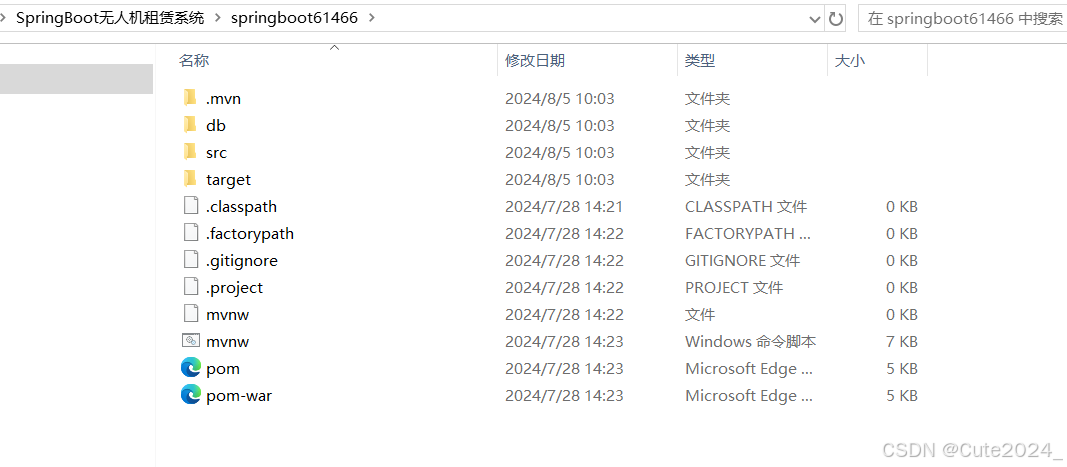Screen dimensions: 1067x467
Task: Click 文件 type cell of mvnw
Action: (x=700, y=315)
